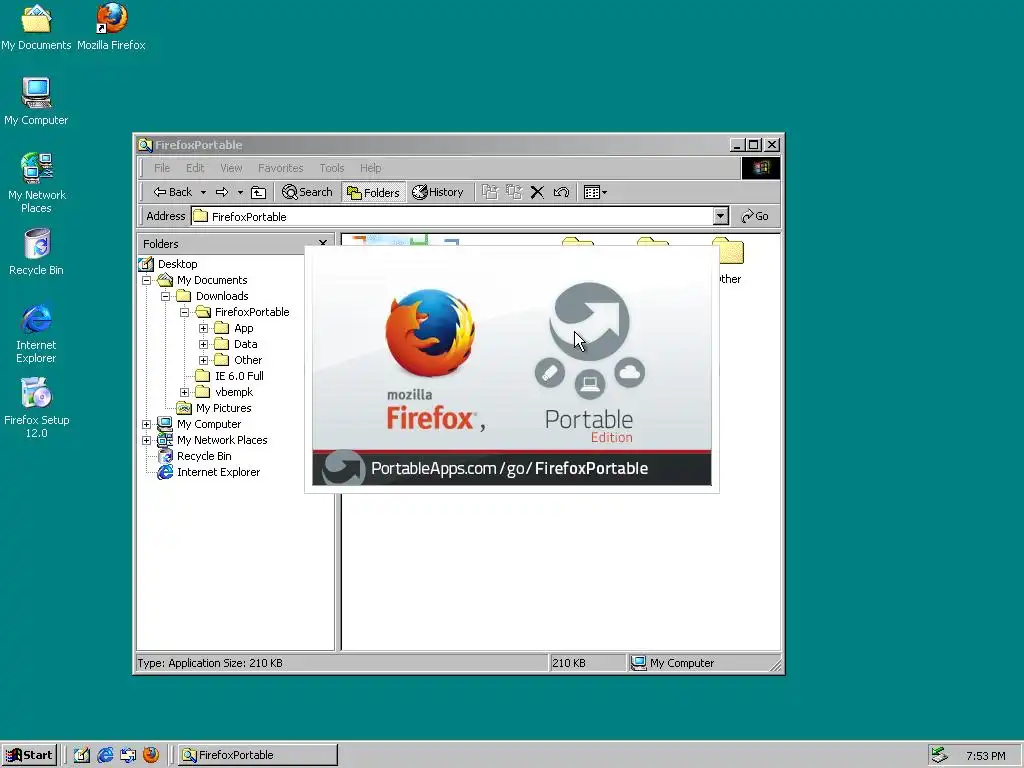Expand My Computer tree node
This screenshot has height=768, width=1024.
pyautogui.click(x=147, y=424)
